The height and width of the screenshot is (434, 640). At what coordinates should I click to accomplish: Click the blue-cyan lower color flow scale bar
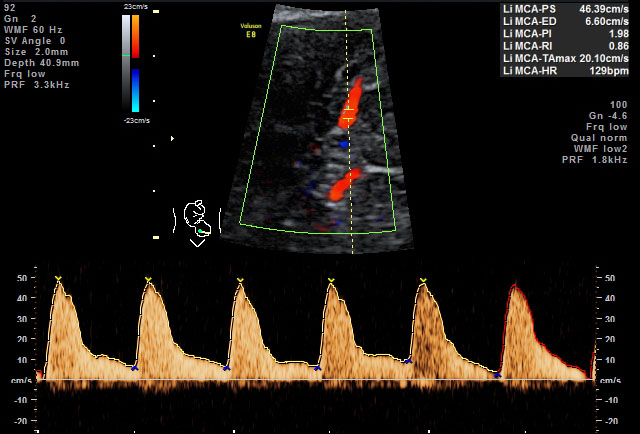coord(136,90)
